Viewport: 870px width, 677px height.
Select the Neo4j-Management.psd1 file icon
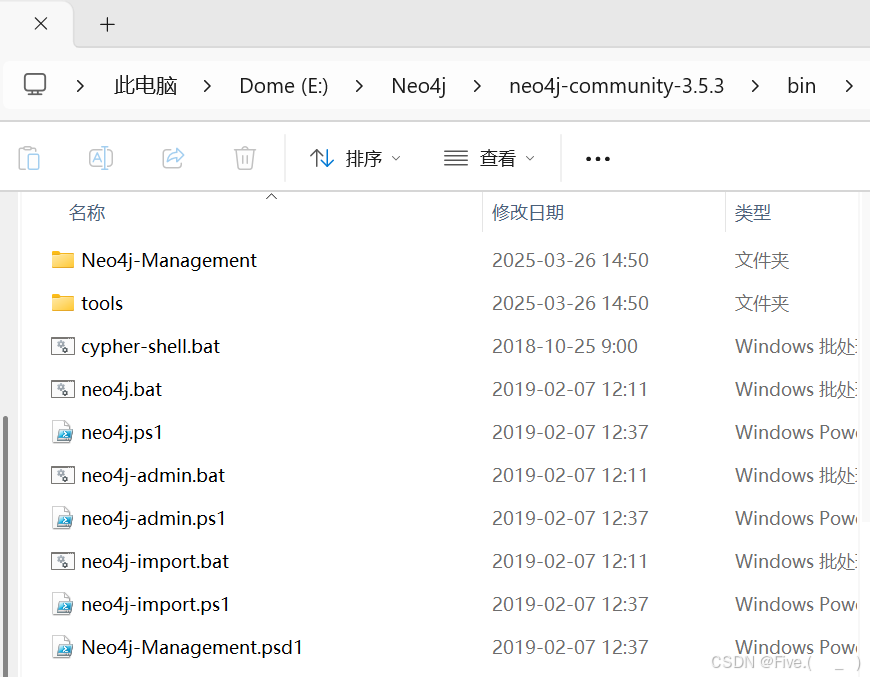(x=63, y=647)
